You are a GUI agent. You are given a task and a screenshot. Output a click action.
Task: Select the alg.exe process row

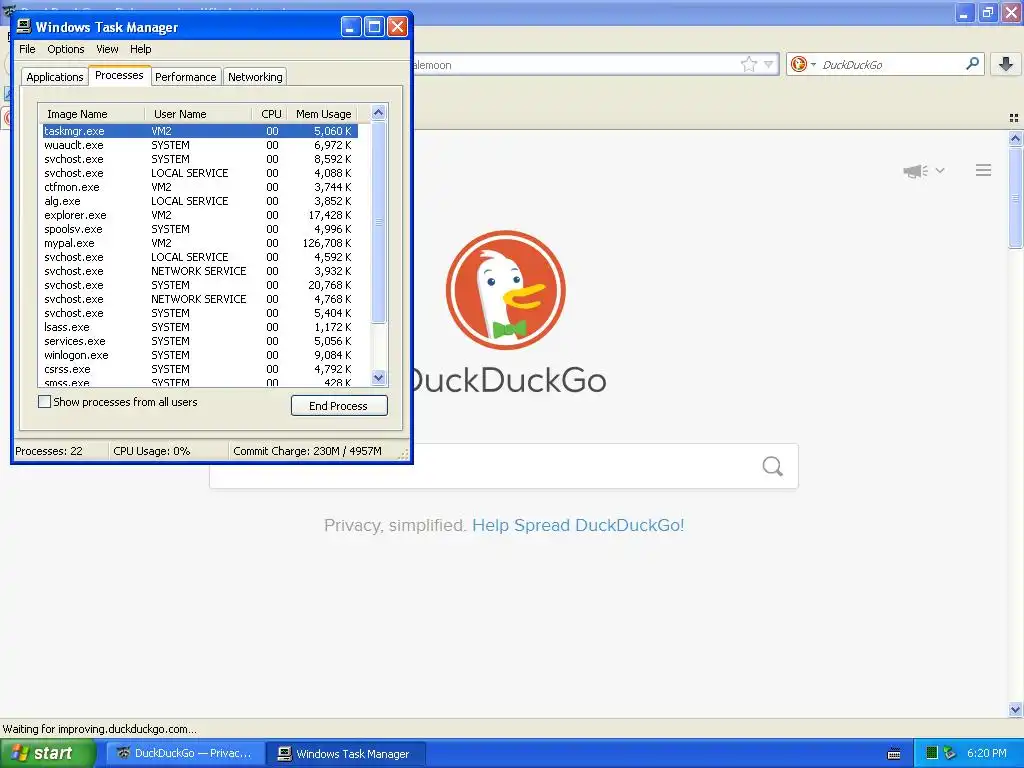[200, 201]
